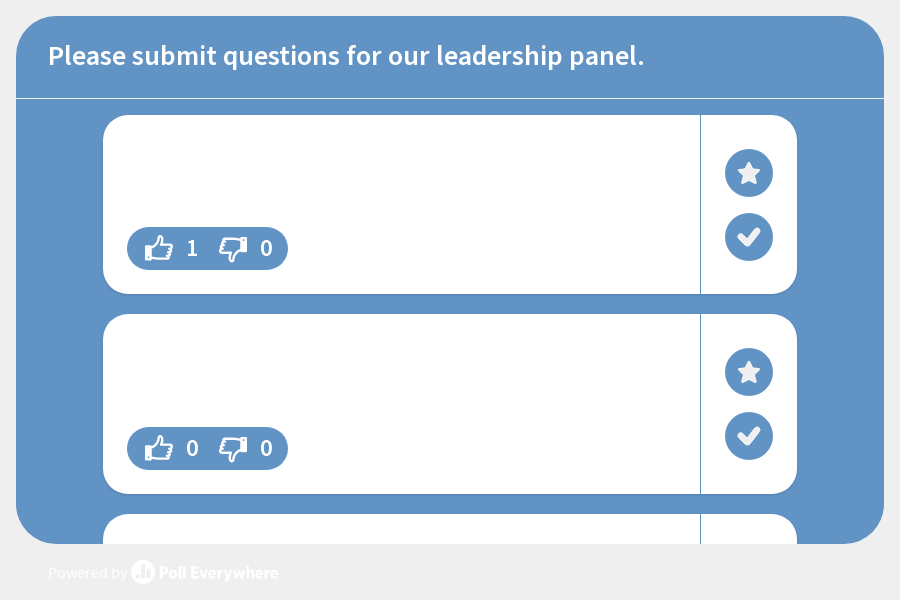Click the poll title asking for panel questions
900x600 pixels.
(346, 56)
